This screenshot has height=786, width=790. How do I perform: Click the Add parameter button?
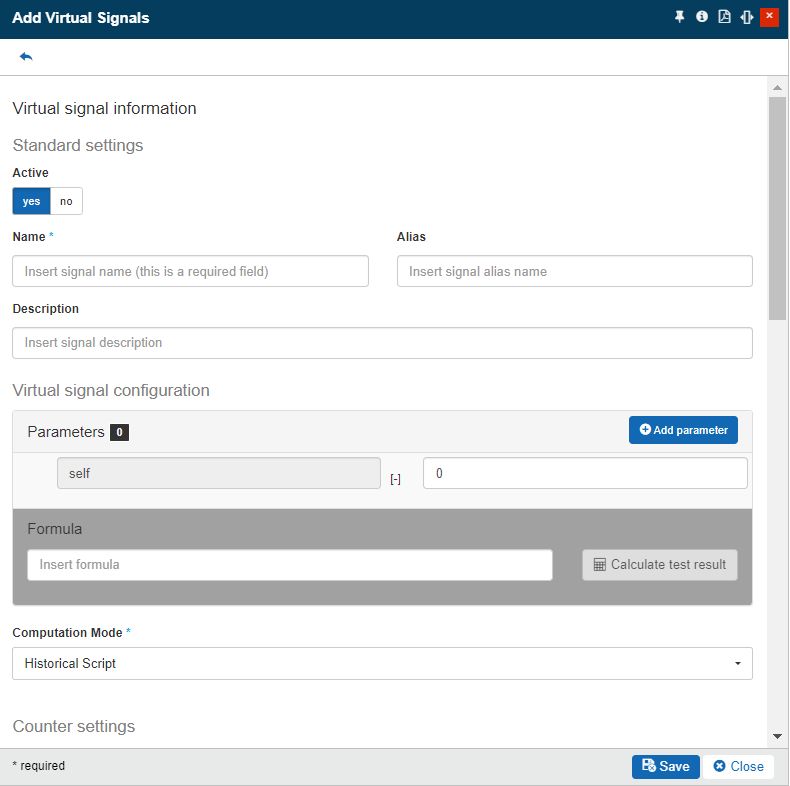(x=683, y=430)
